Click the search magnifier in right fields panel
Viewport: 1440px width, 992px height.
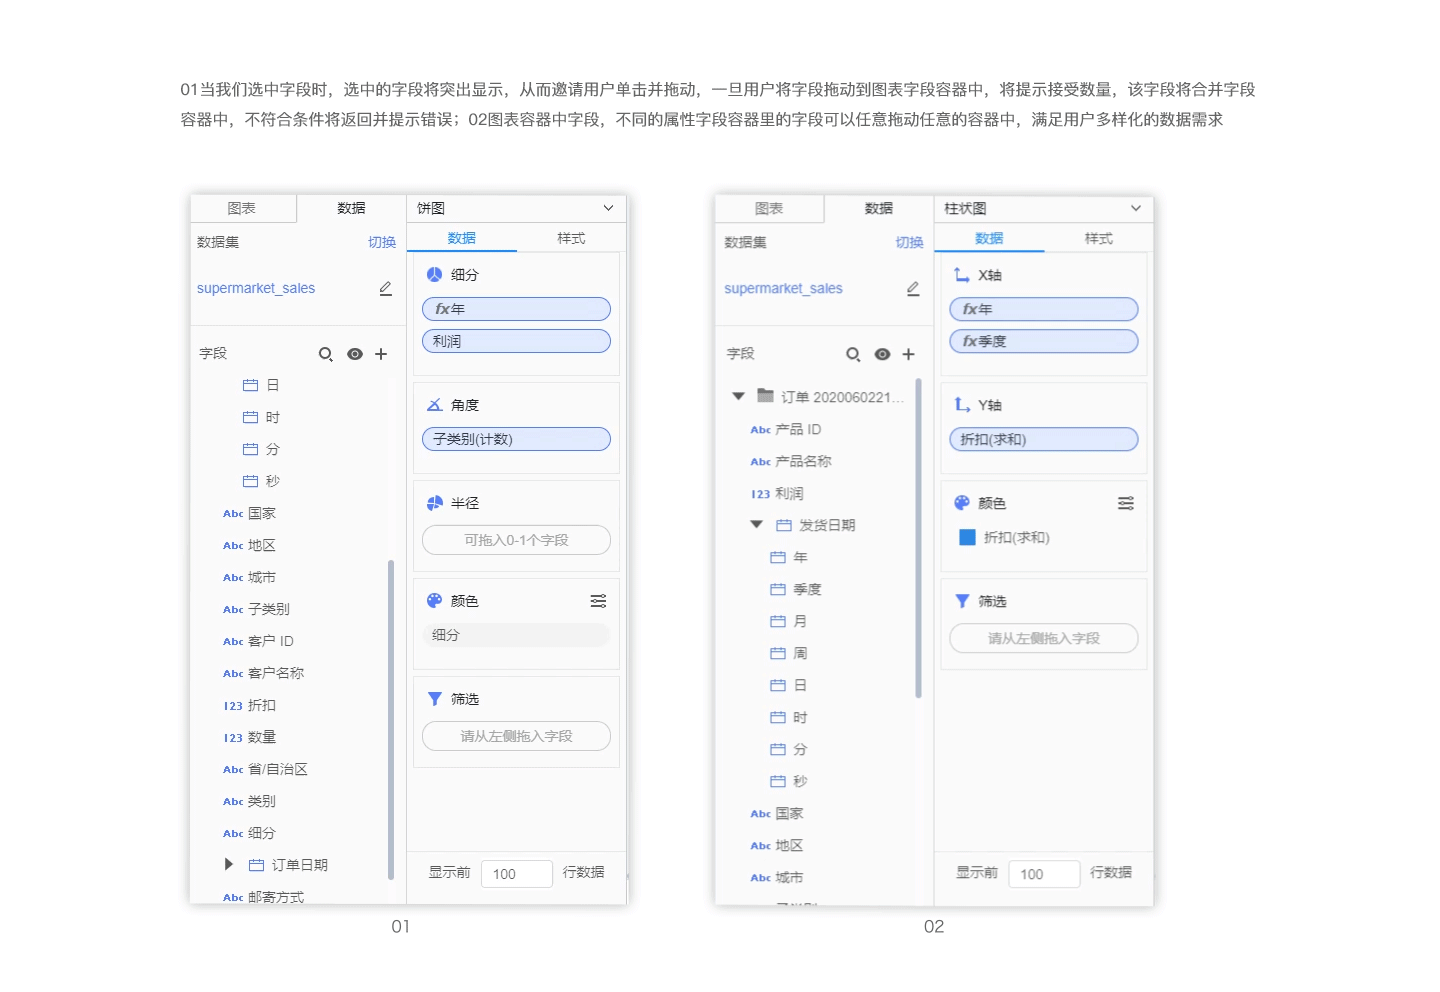[853, 354]
